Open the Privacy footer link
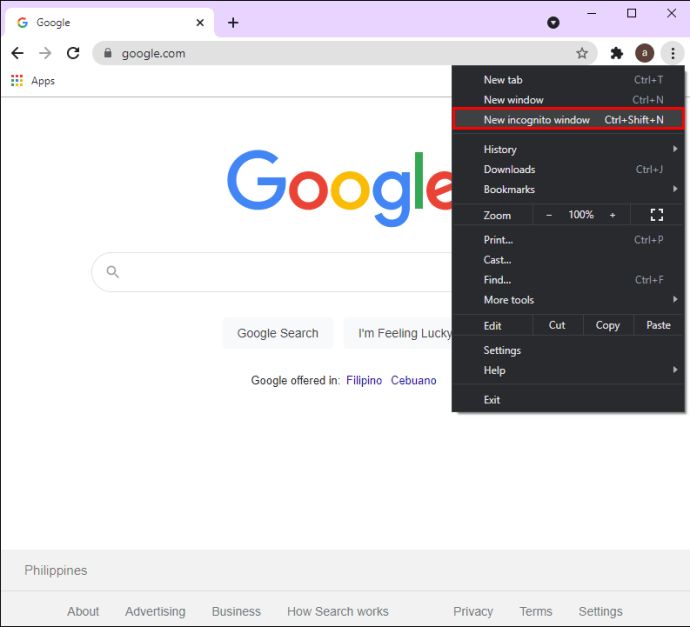The image size is (690, 627). pos(473,611)
